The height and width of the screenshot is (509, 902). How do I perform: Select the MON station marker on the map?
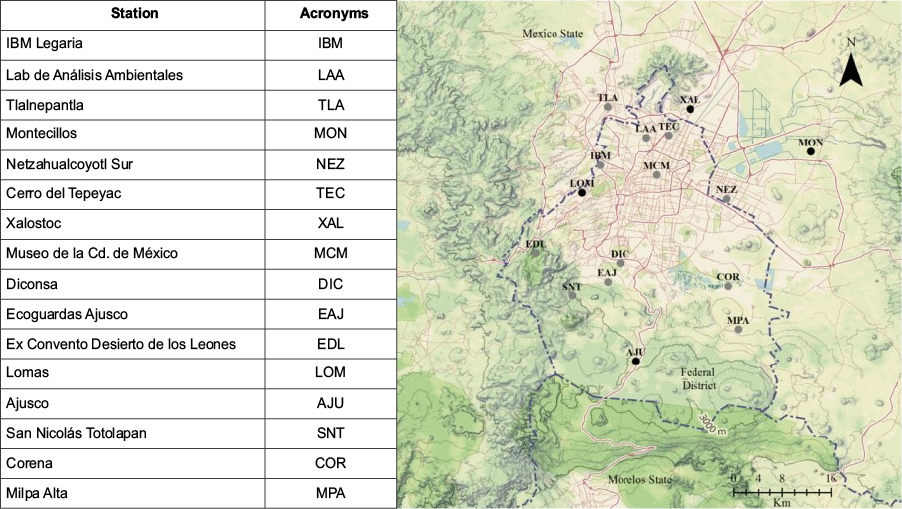[811, 152]
